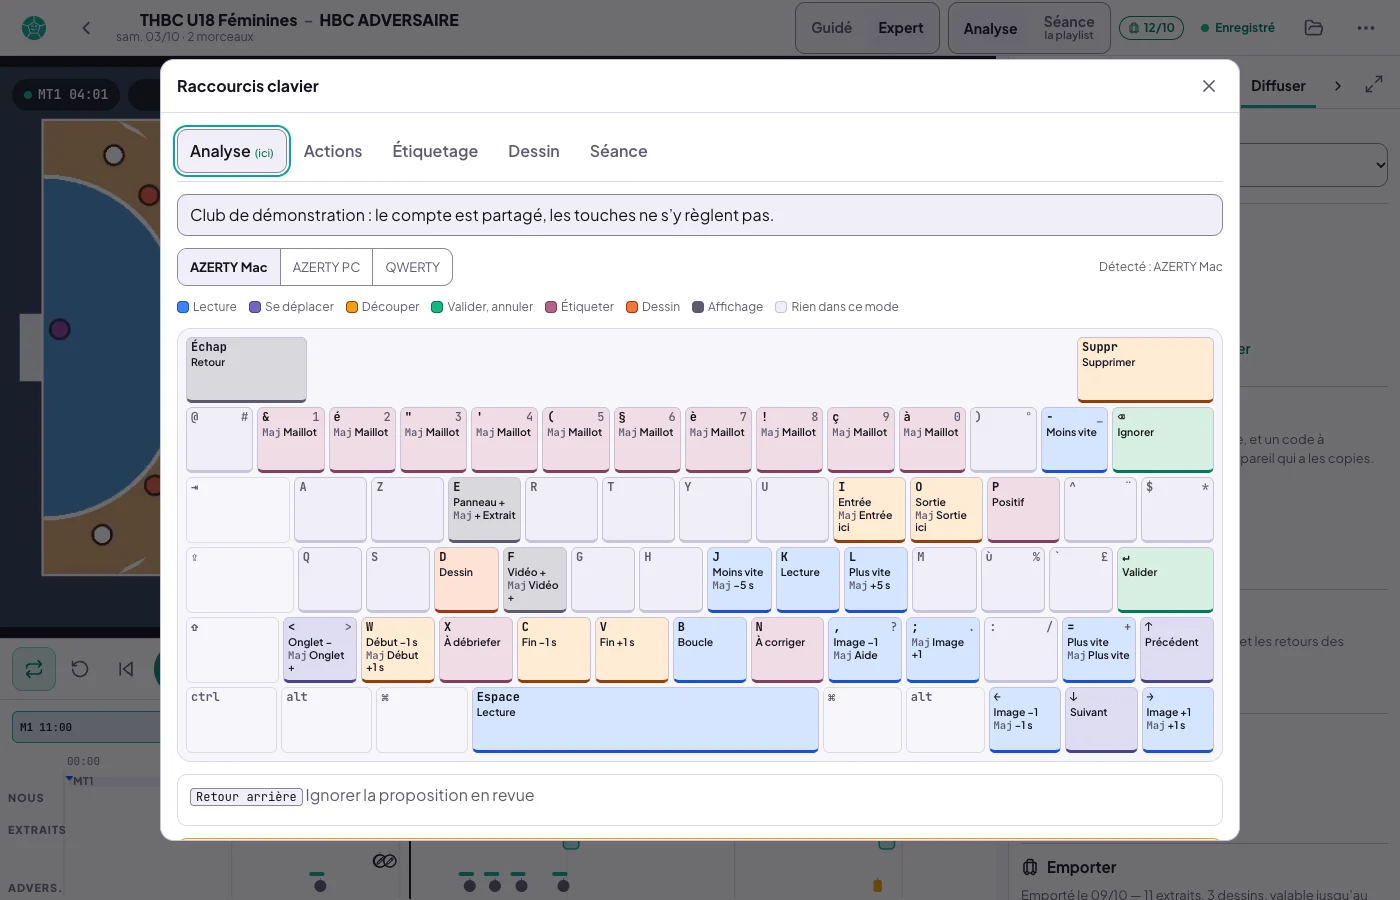
Task: Click the N À corriger key
Action: 787,650
